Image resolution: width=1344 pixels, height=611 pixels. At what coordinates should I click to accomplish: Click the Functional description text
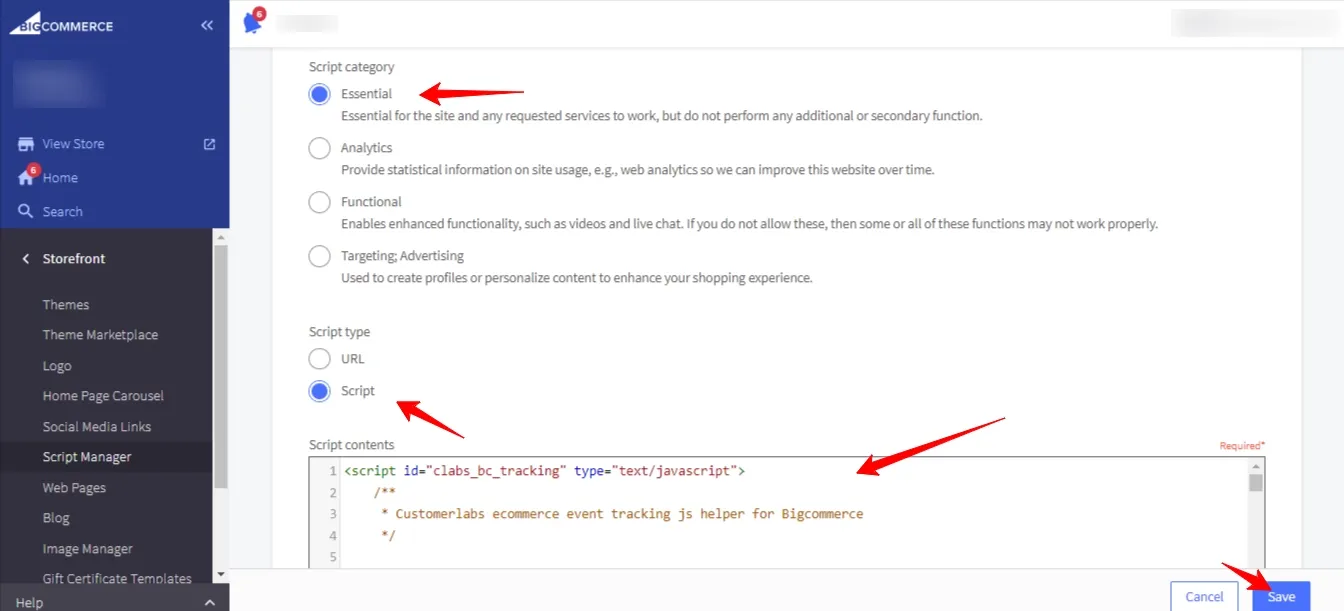click(x=749, y=224)
